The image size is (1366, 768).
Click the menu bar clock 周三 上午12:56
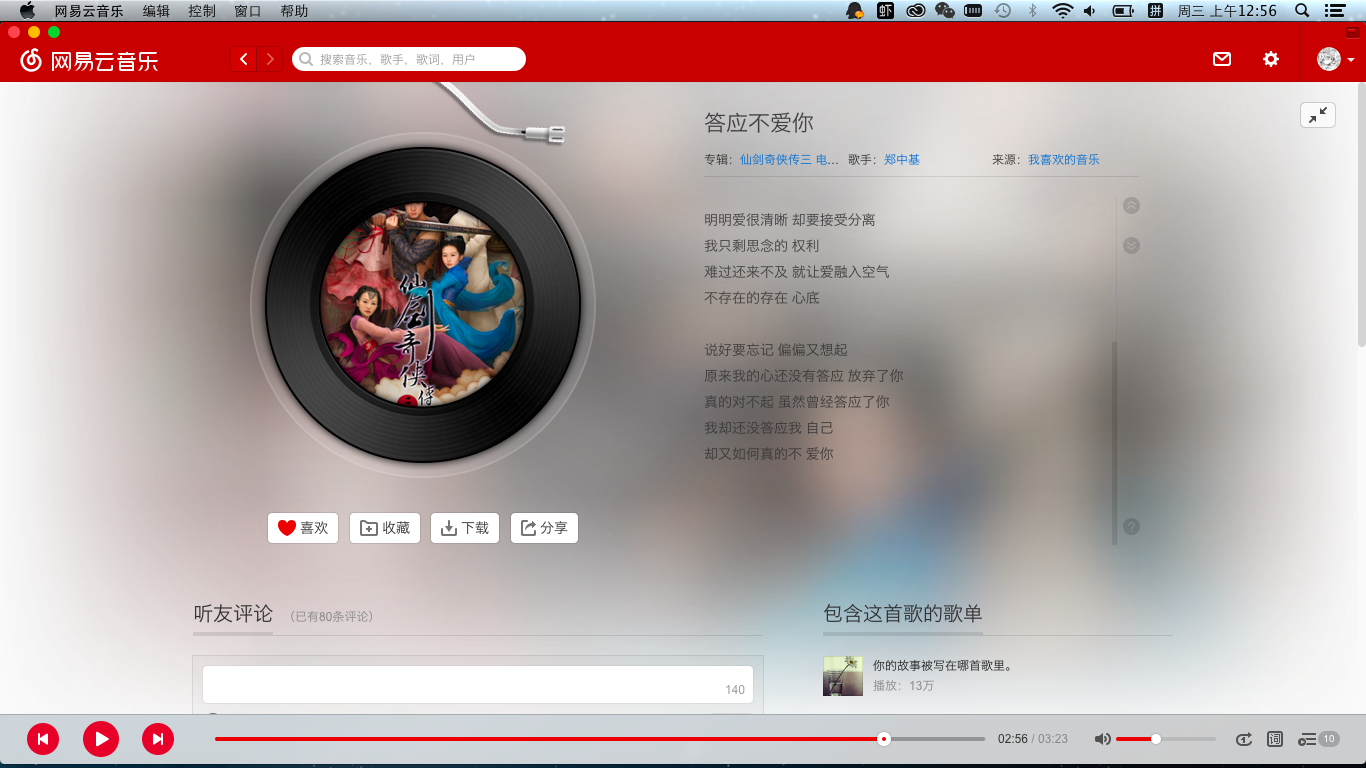tap(1227, 11)
